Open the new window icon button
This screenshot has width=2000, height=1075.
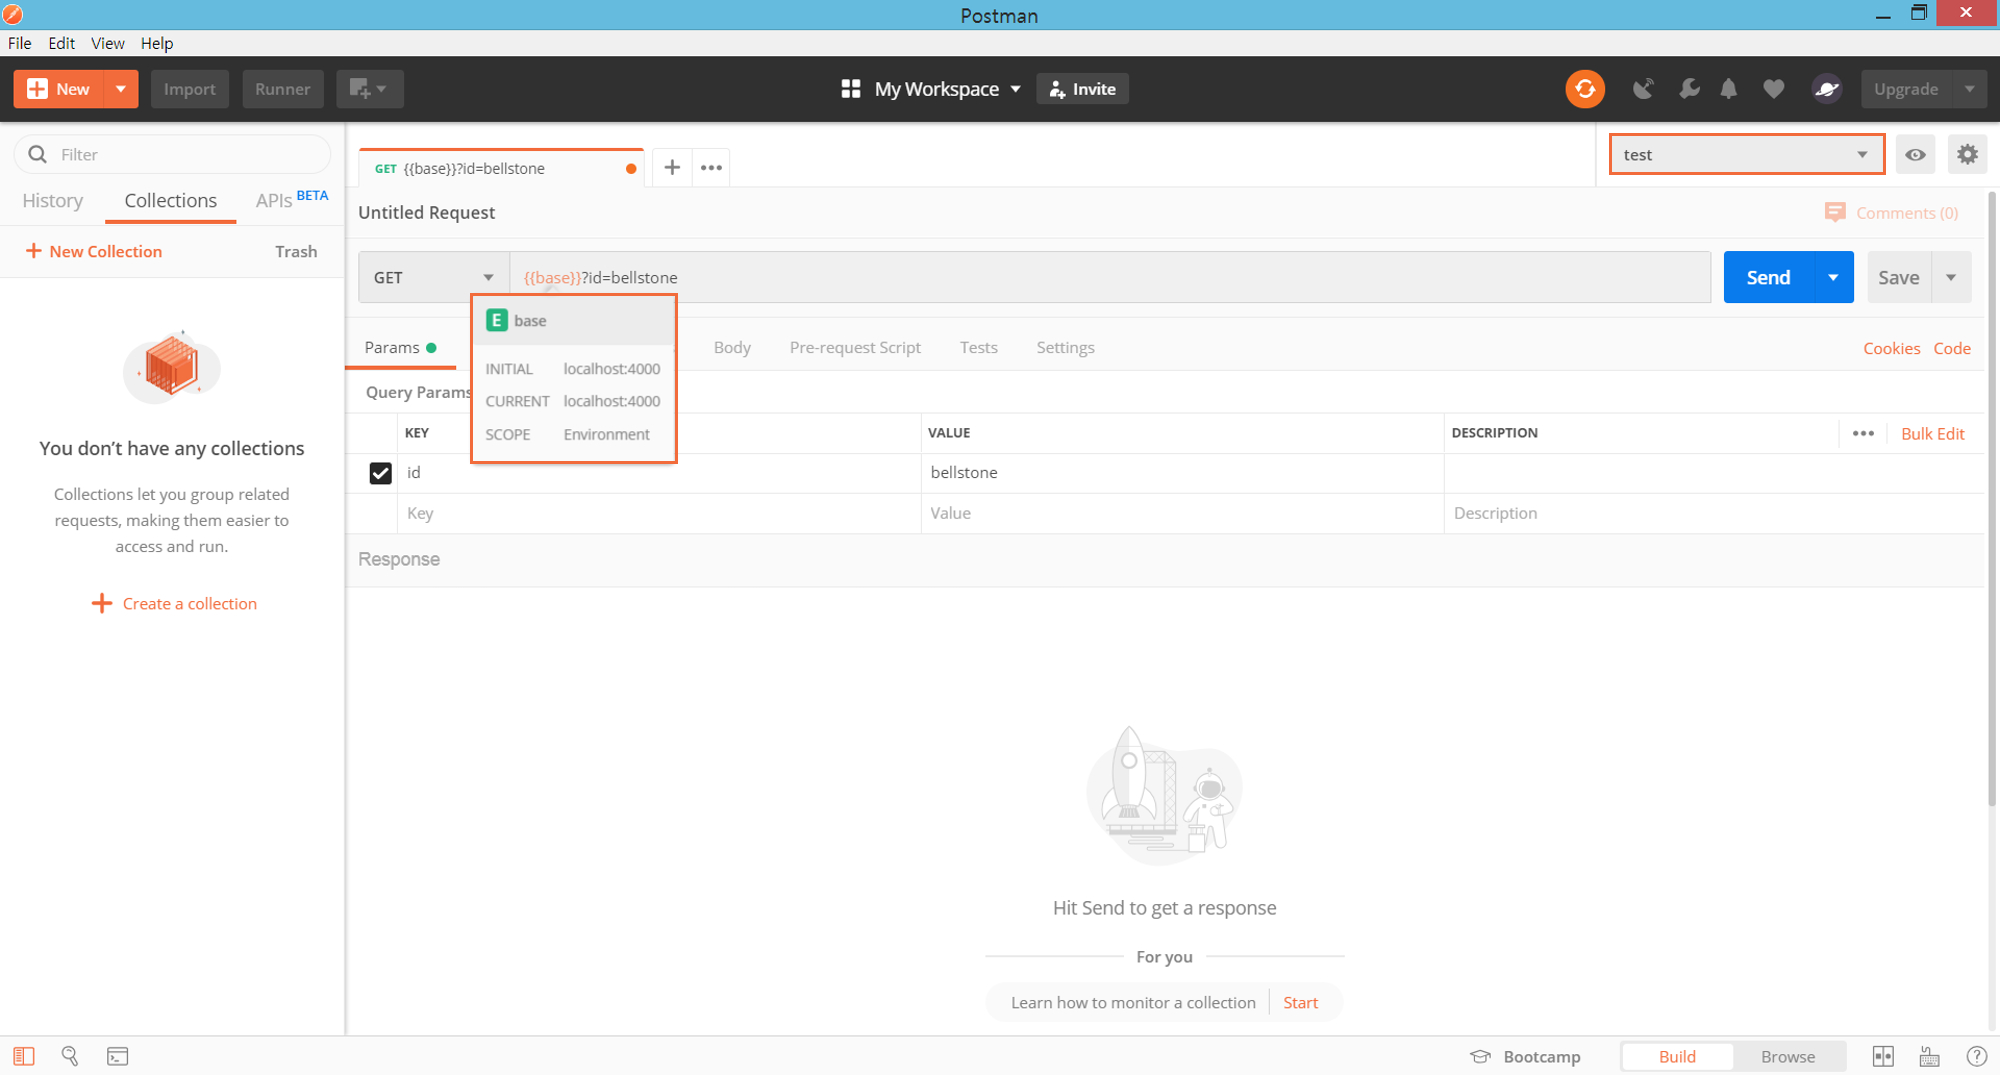coord(369,89)
